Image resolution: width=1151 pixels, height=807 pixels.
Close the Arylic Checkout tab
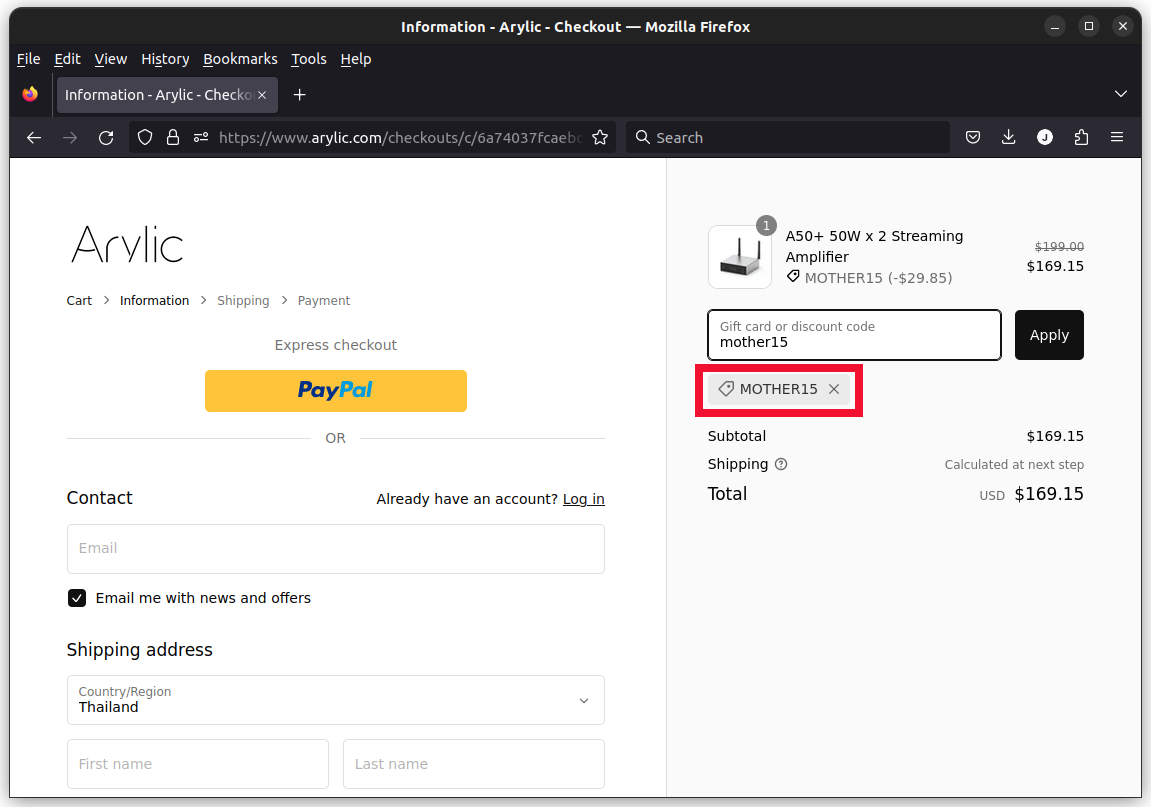tap(262, 95)
